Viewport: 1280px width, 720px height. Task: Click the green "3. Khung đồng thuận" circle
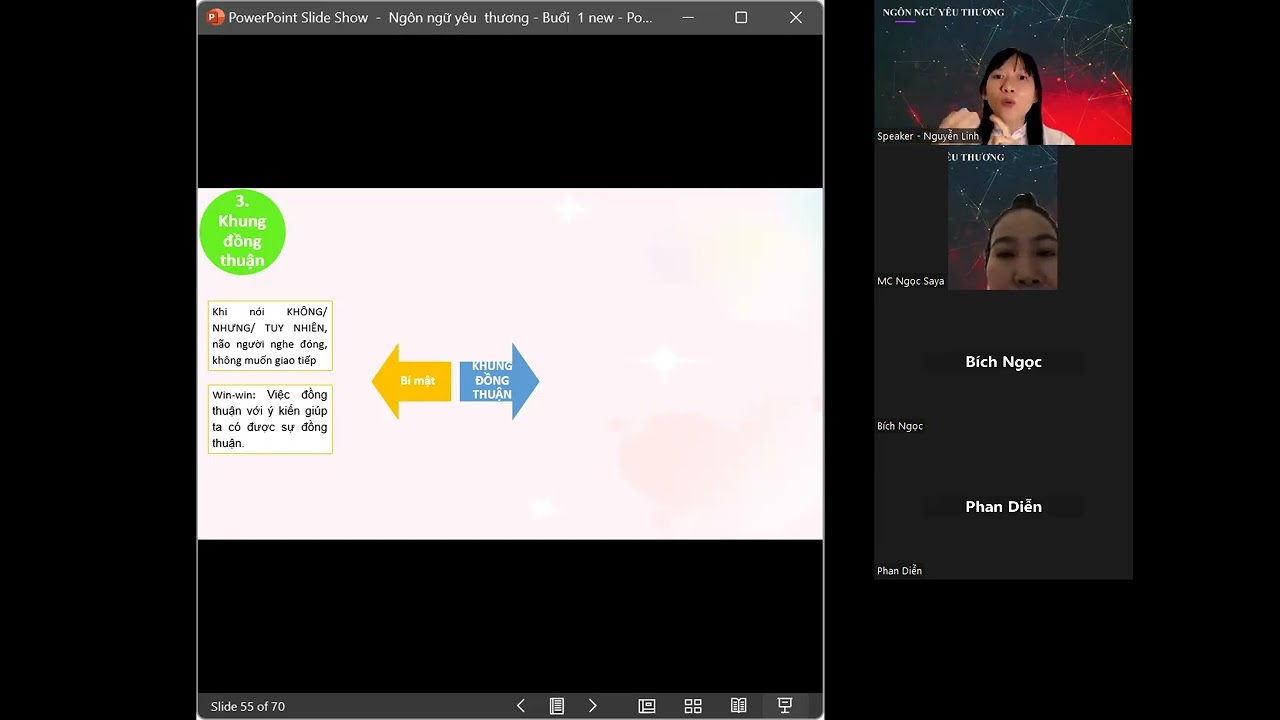[x=242, y=232]
